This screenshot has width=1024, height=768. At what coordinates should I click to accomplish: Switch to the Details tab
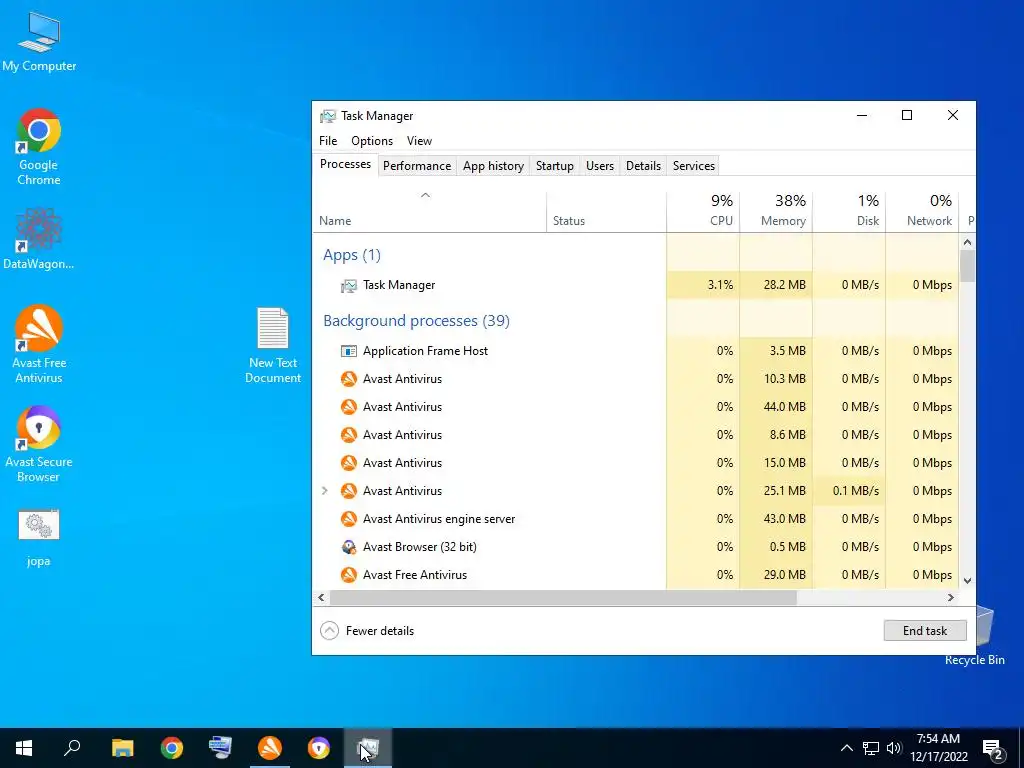[643, 166]
